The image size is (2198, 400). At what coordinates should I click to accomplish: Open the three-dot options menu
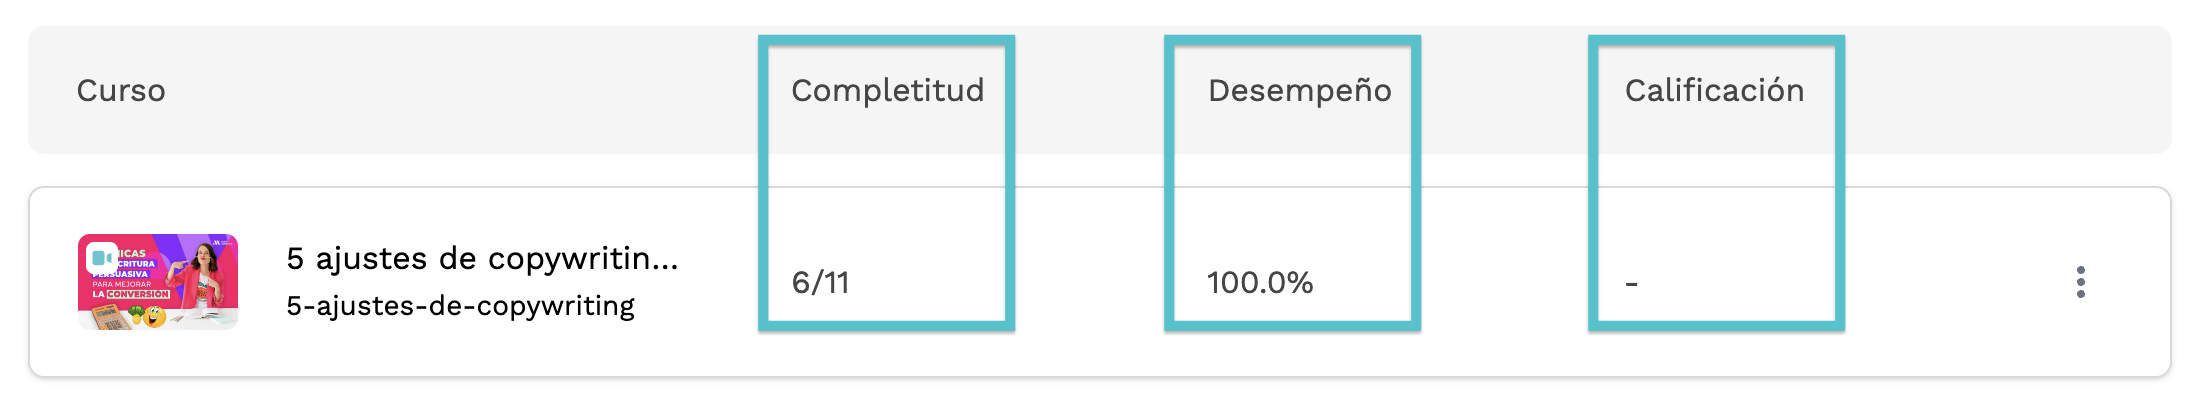click(x=2081, y=282)
